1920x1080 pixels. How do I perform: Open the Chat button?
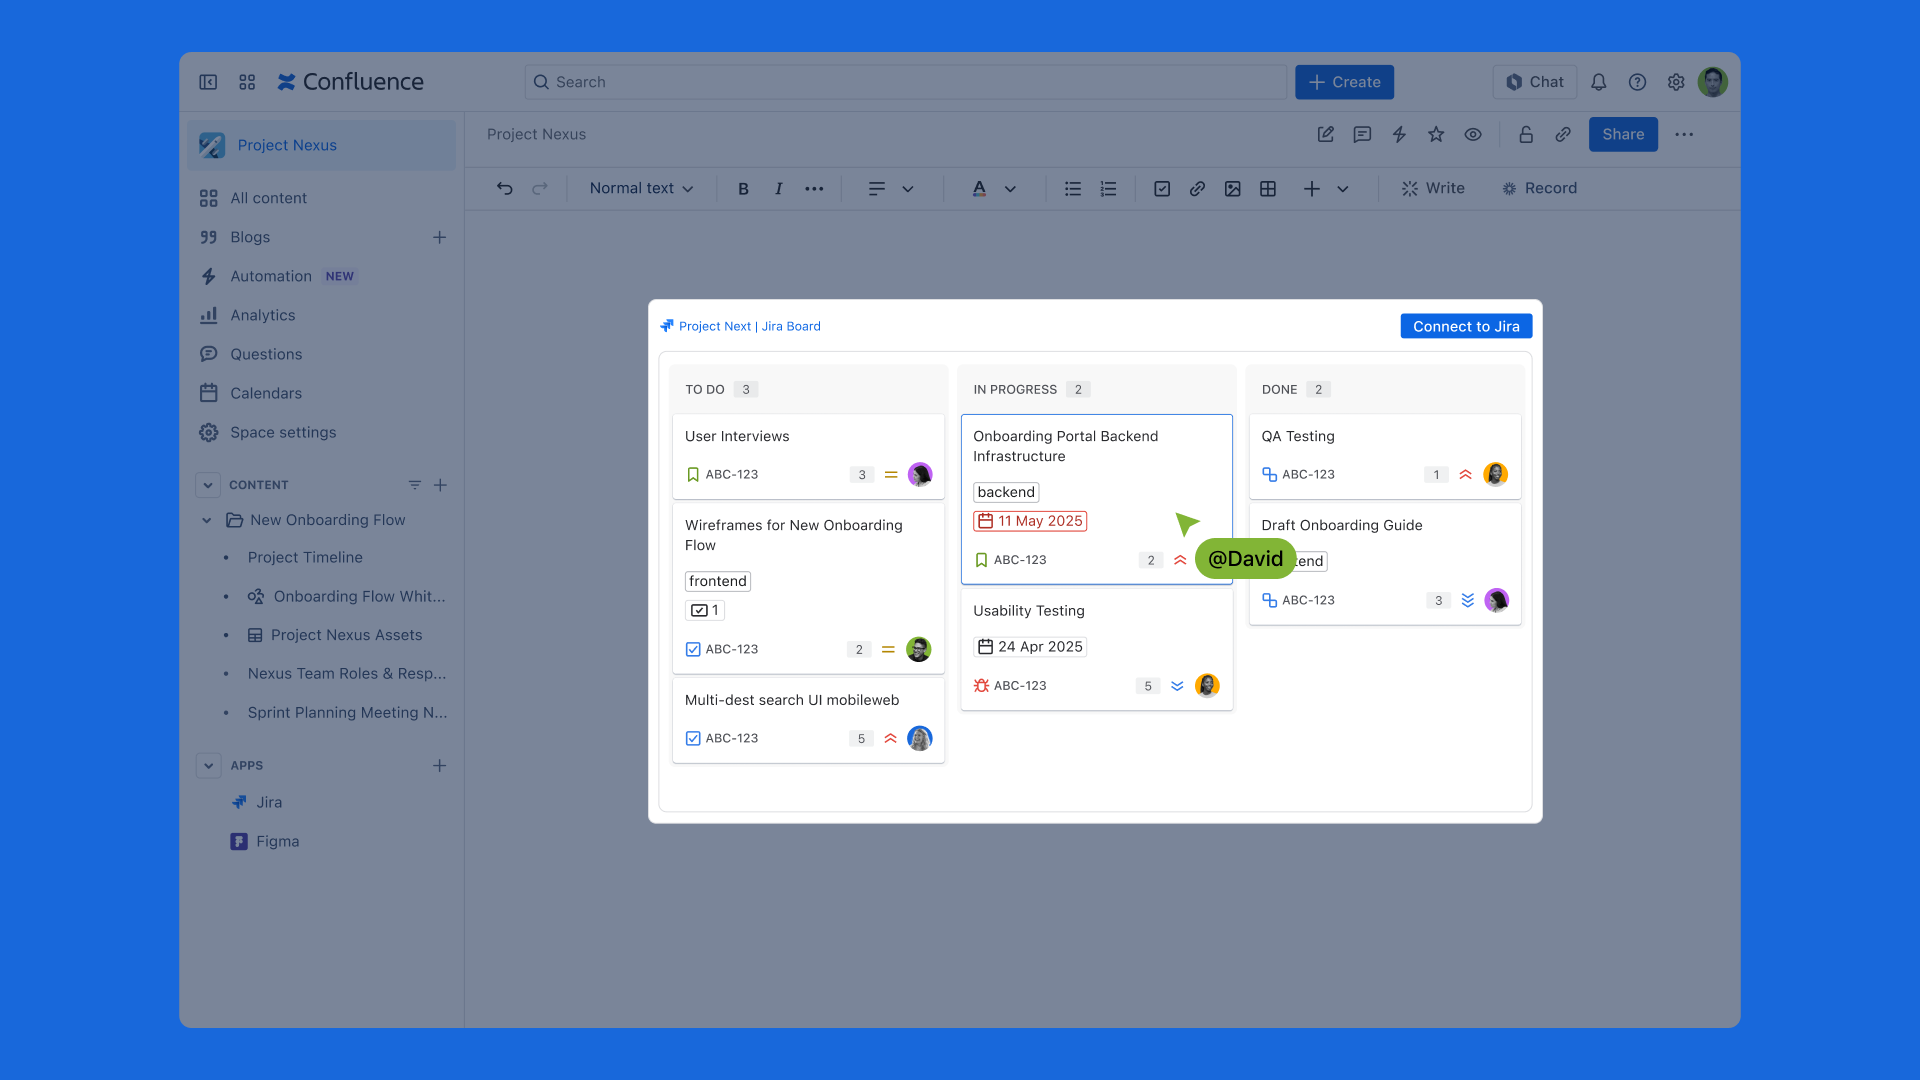point(1535,82)
